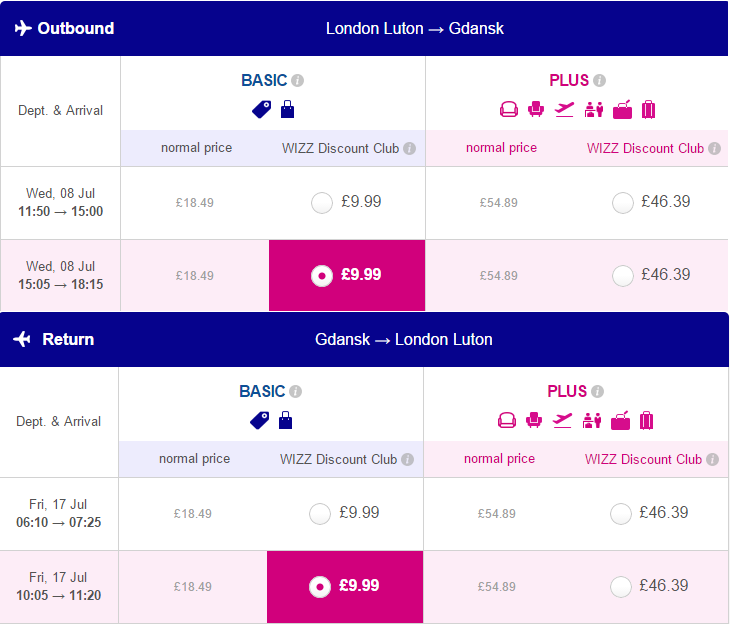Click the large cabin bag icon in Return PLUS
The image size is (732, 627).
coord(620,421)
